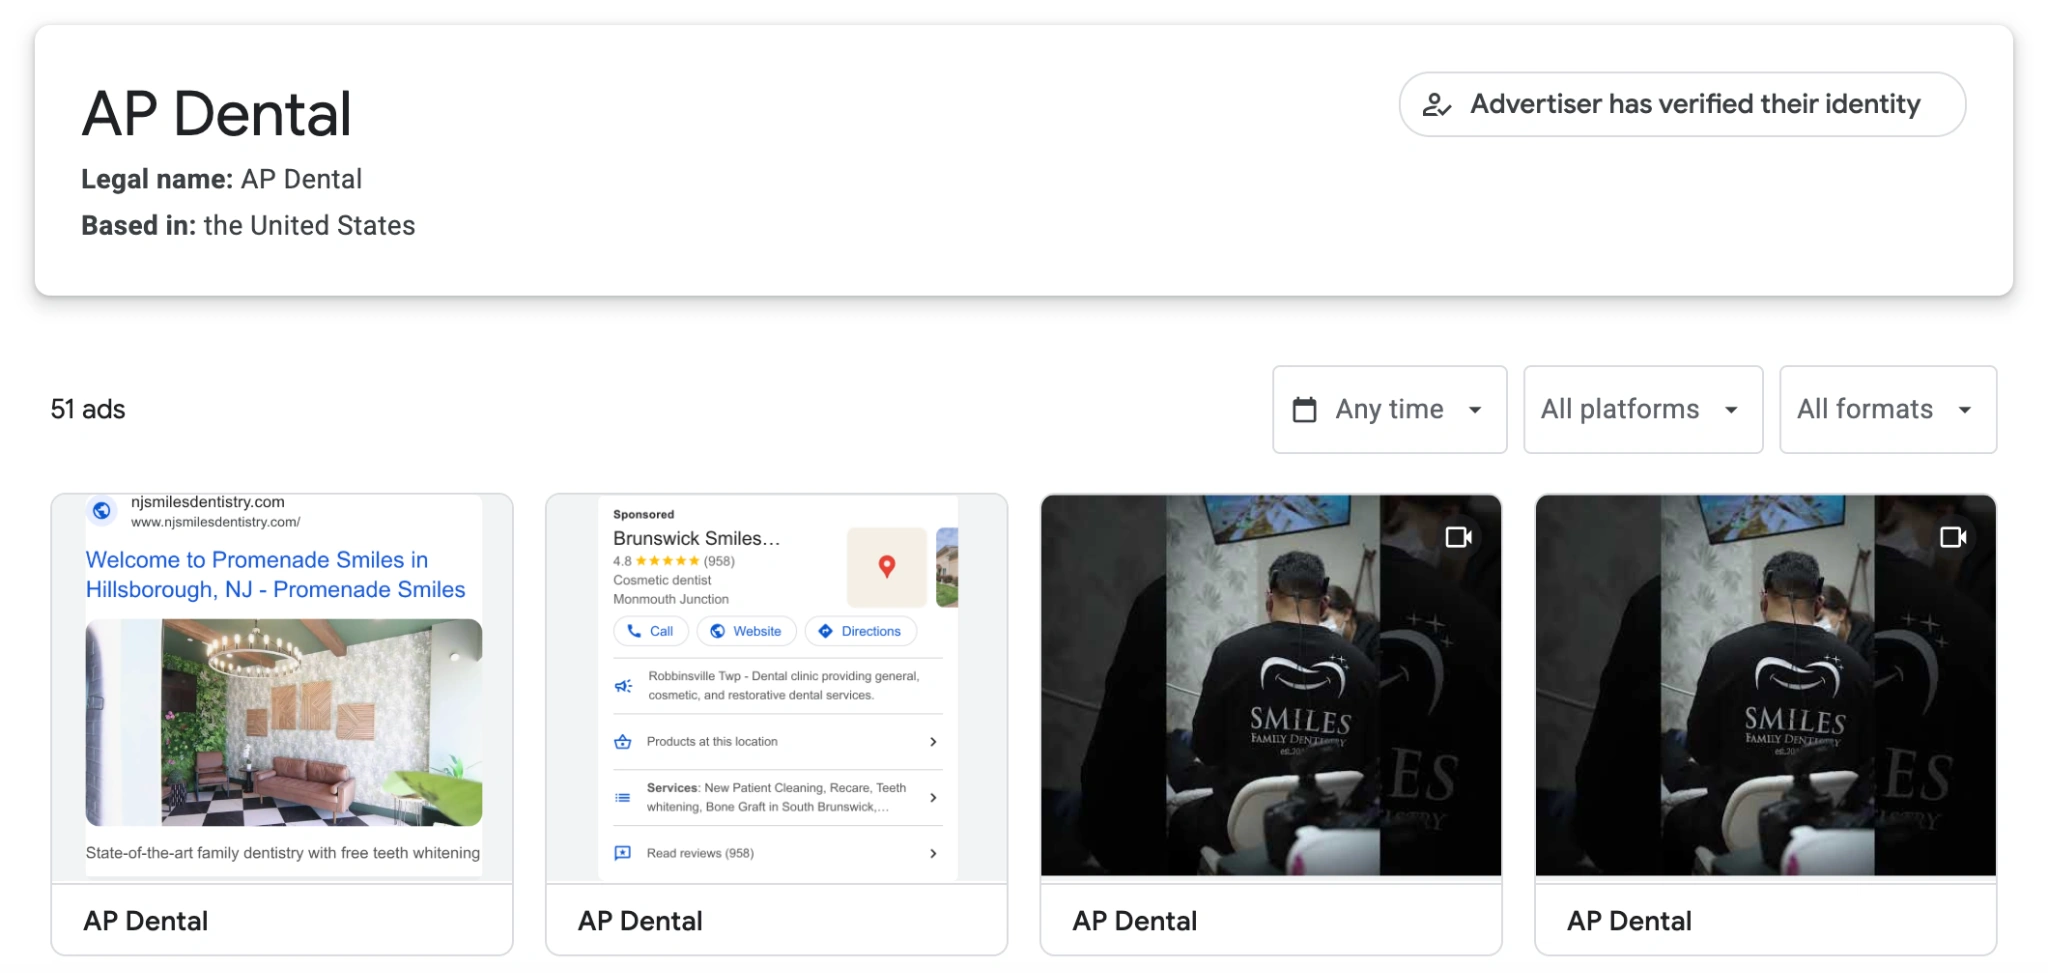Click the building photo thumbnail beside map

pos(947,567)
